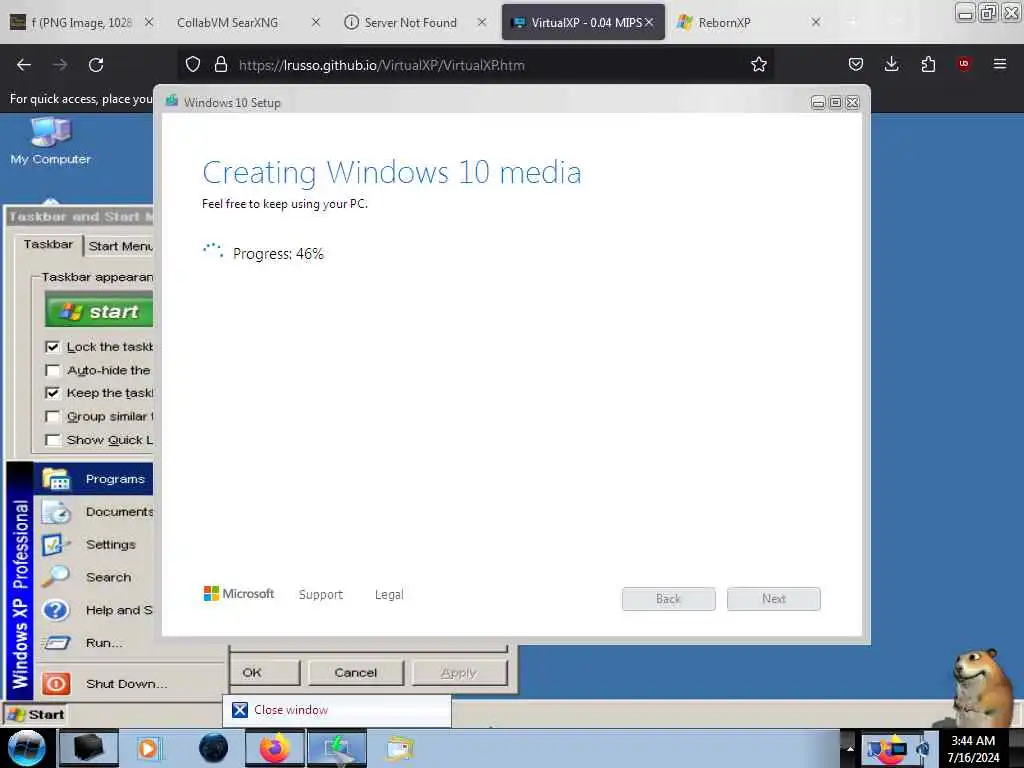
Task: Select the Windows 10 Setup taskbar icon
Action: click(337, 748)
